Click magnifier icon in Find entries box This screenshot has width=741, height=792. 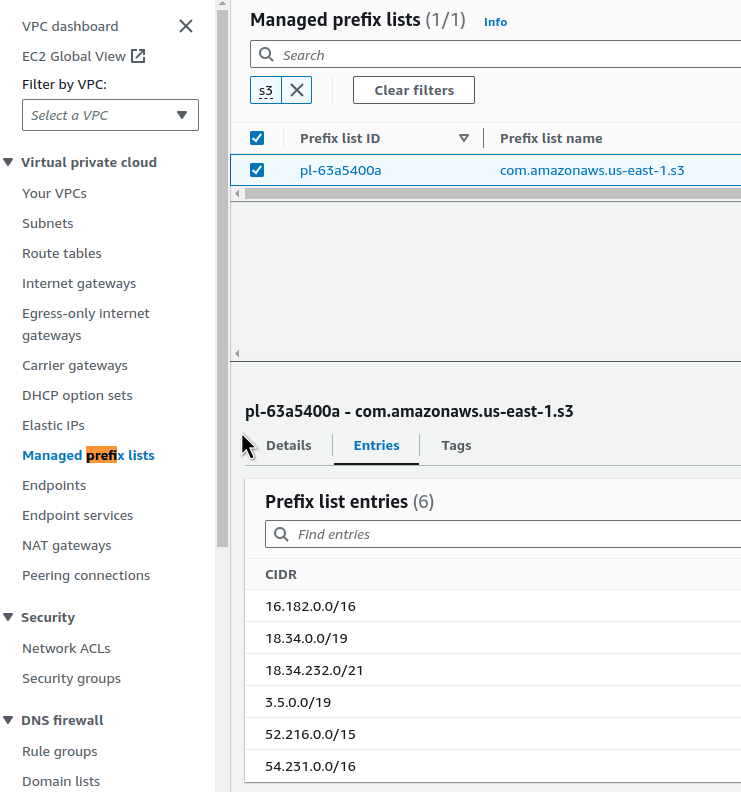[281, 534]
